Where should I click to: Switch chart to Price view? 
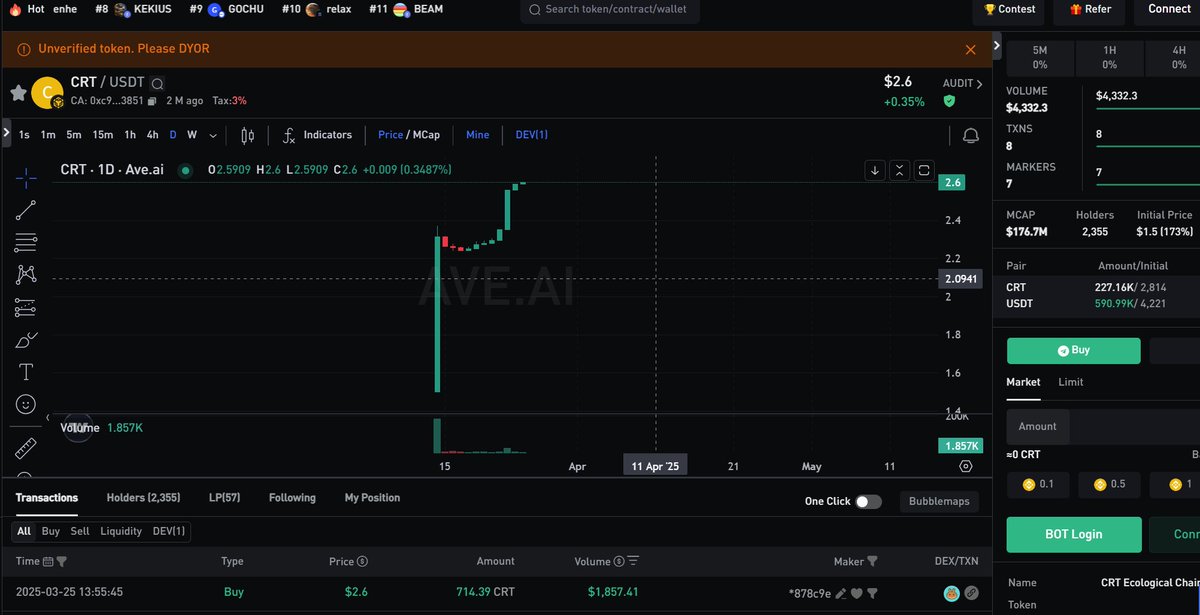390,135
